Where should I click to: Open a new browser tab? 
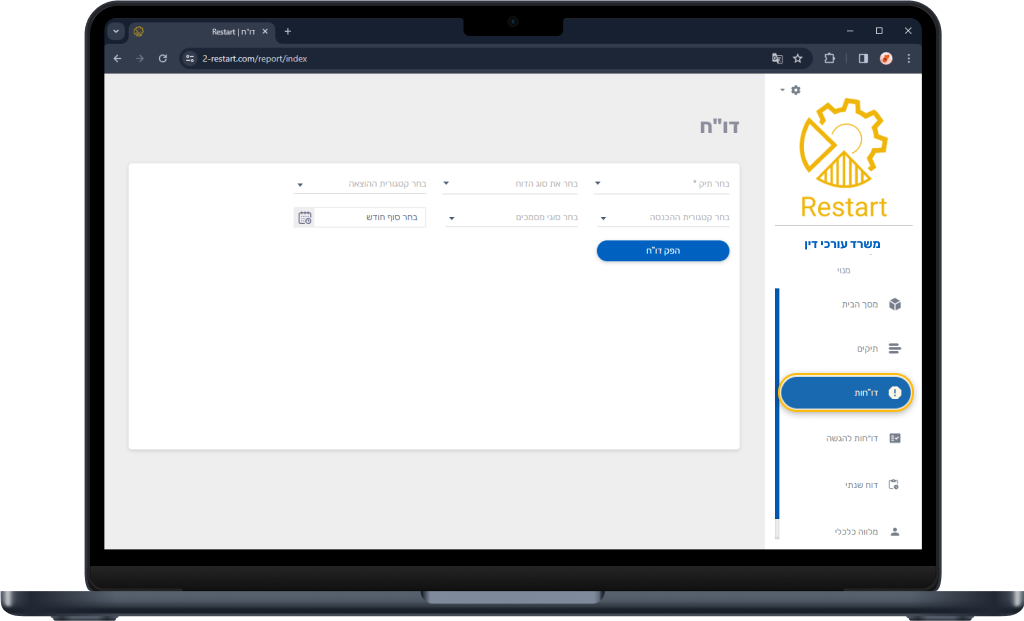287,31
